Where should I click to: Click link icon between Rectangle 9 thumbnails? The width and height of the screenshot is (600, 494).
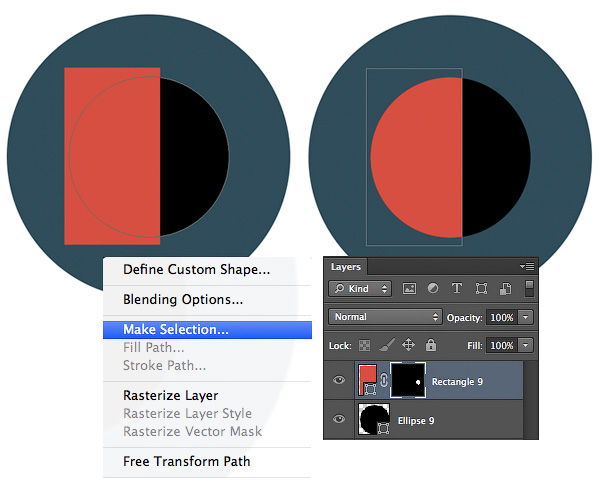tap(384, 380)
